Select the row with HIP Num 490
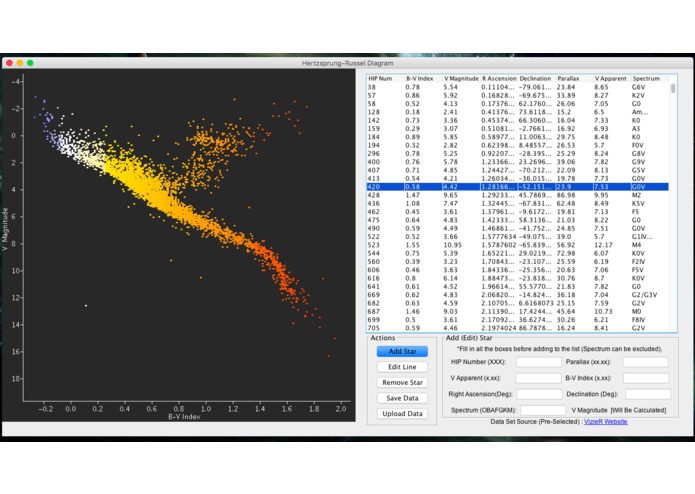 coord(518,228)
